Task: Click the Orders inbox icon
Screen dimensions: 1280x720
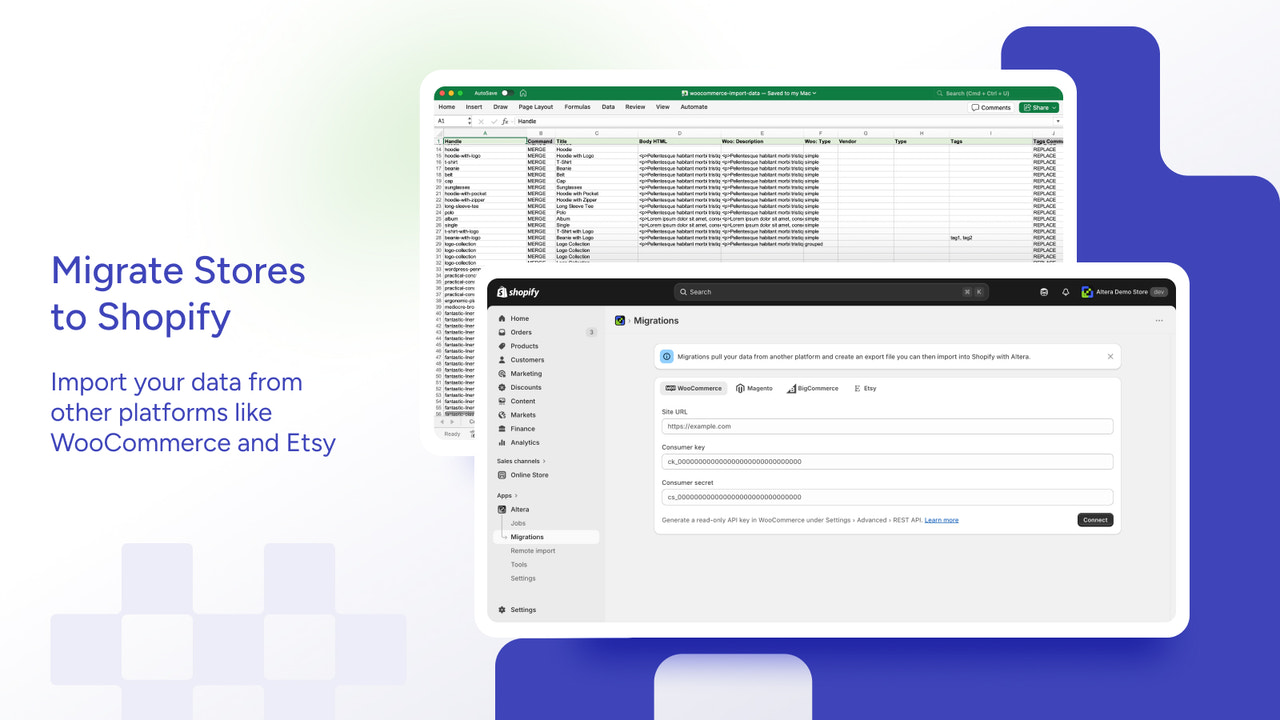Action: (502, 332)
